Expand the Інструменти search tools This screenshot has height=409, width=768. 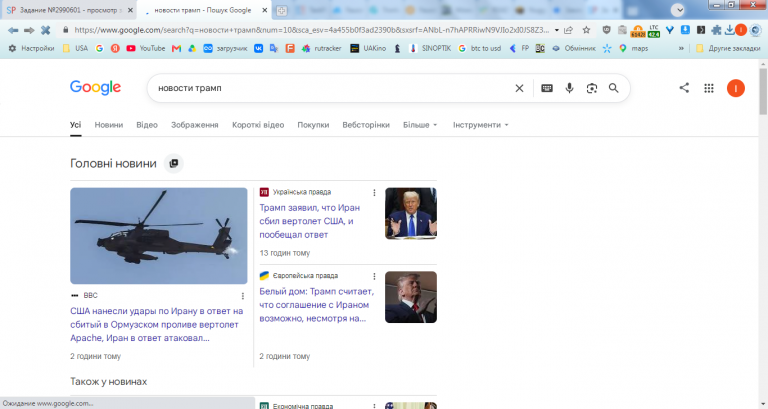pyautogui.click(x=480, y=125)
